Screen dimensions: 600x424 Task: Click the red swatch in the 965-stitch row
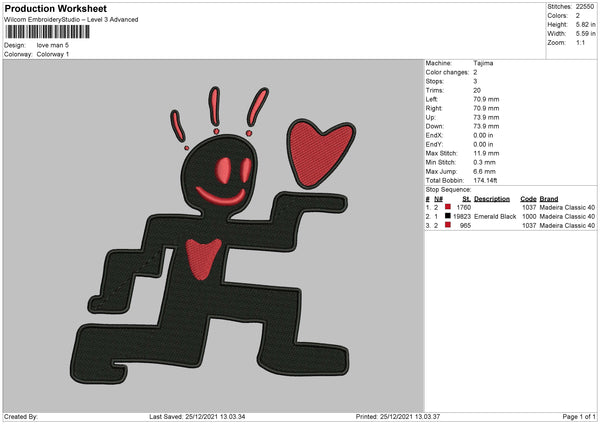click(447, 225)
